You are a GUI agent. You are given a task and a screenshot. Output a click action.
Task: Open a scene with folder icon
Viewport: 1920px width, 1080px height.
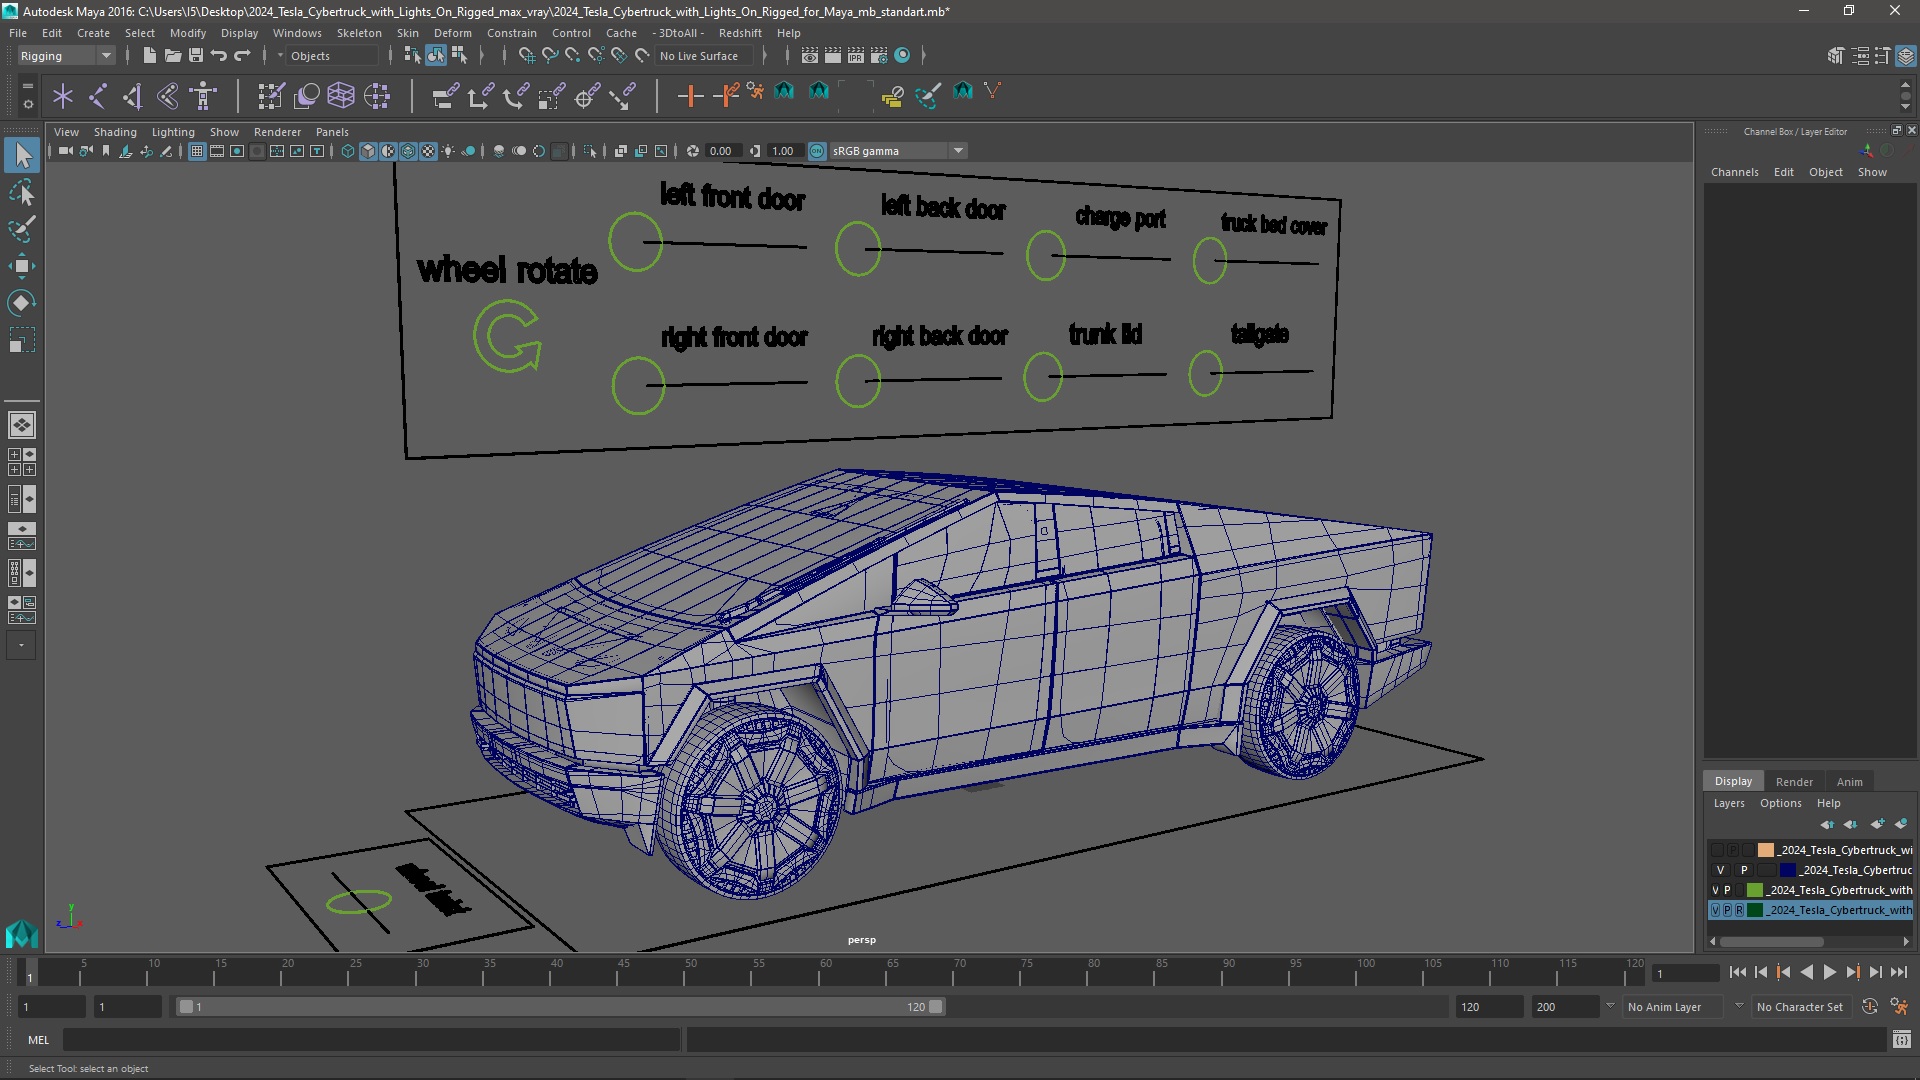[172, 56]
